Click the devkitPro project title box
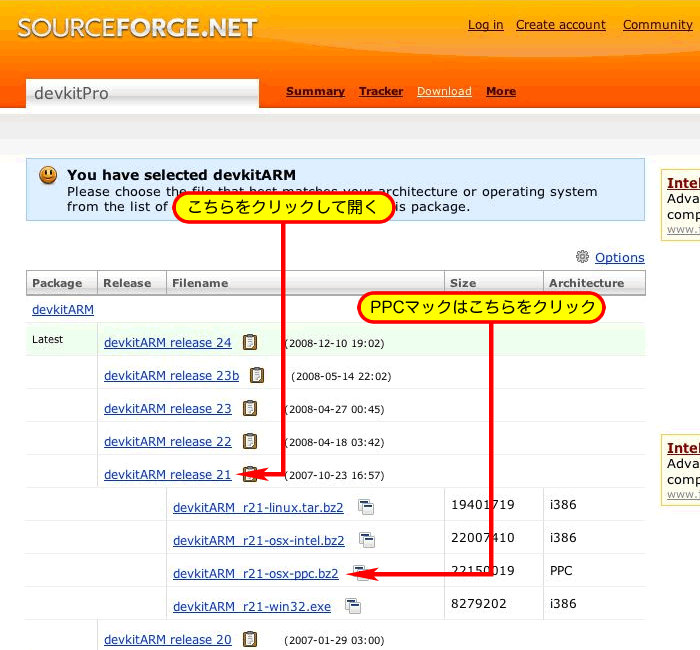This screenshot has height=650, width=700. (142, 93)
